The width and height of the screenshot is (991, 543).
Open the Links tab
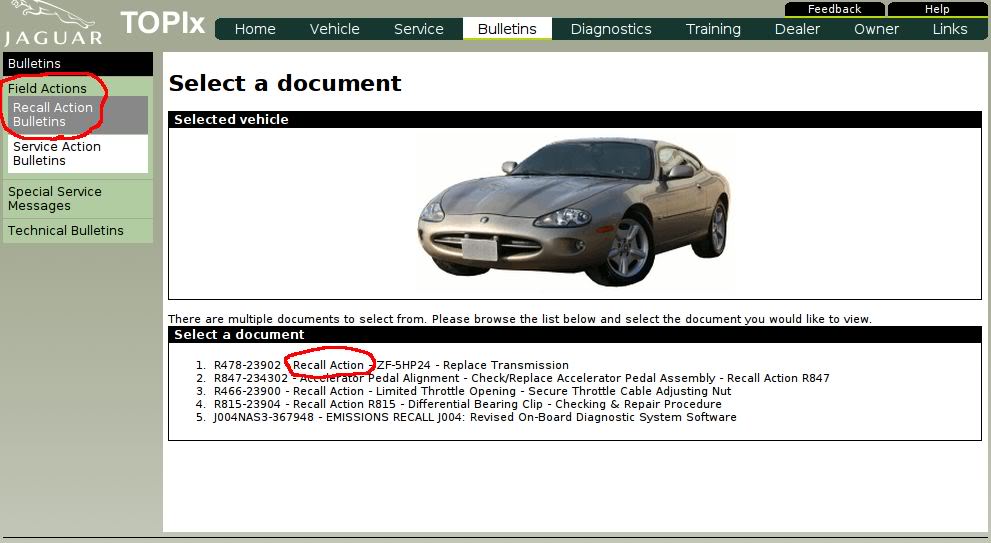click(949, 29)
